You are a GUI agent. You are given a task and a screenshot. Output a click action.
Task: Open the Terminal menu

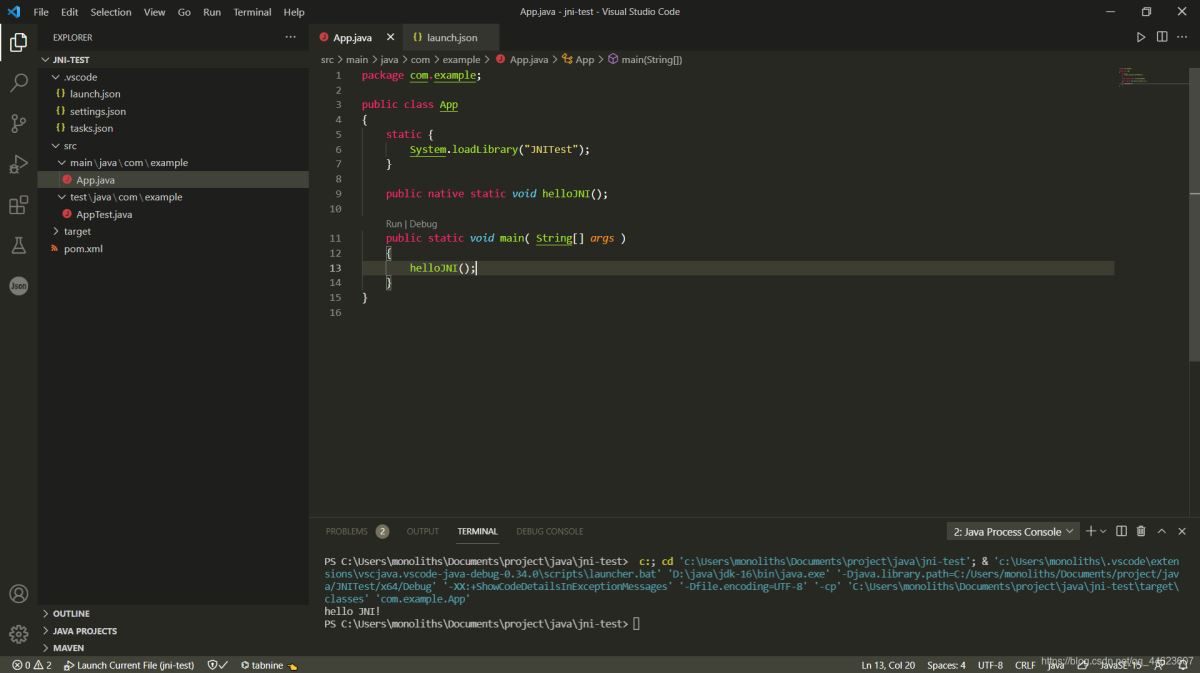point(252,12)
